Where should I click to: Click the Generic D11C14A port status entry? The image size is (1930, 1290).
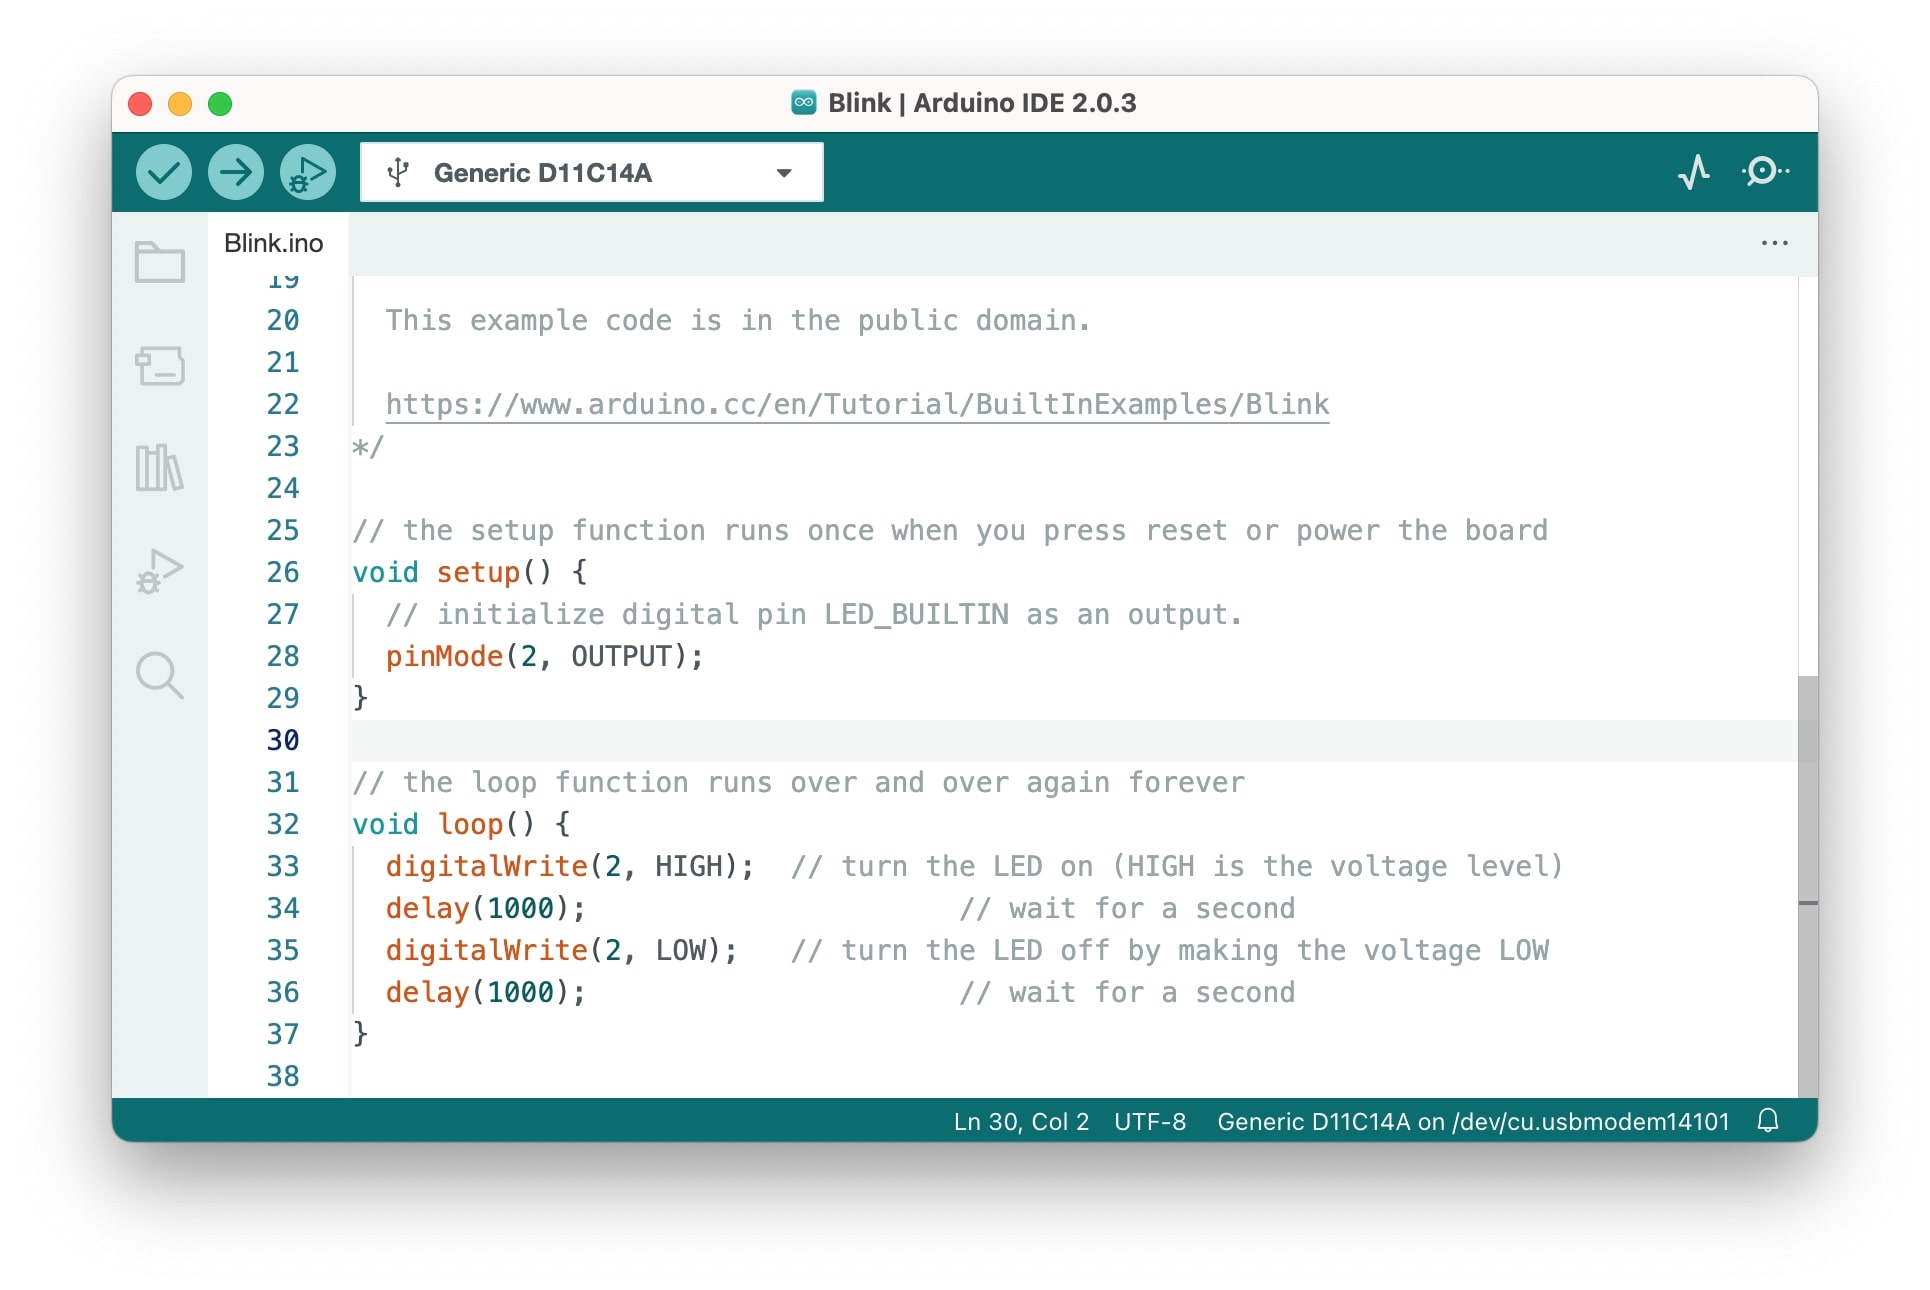tap(1473, 1121)
